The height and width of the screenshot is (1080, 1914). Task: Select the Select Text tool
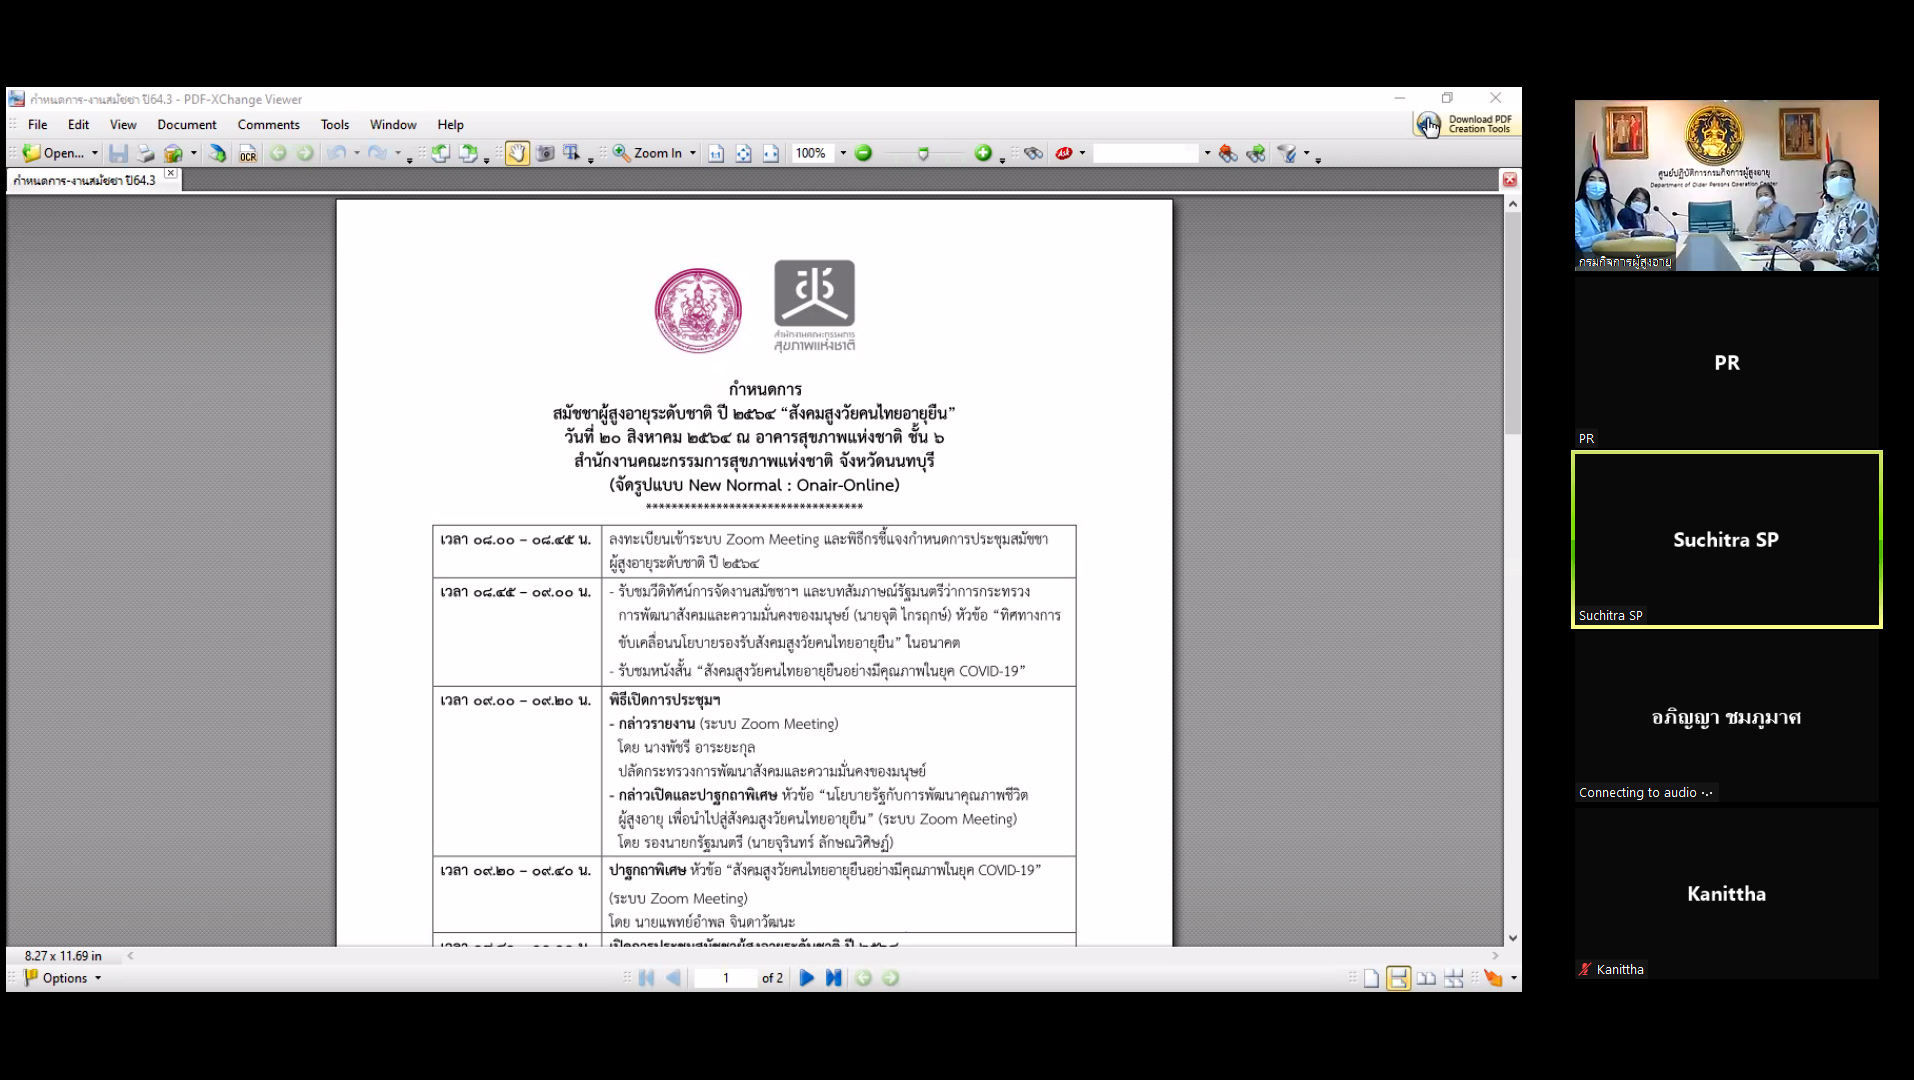572,153
